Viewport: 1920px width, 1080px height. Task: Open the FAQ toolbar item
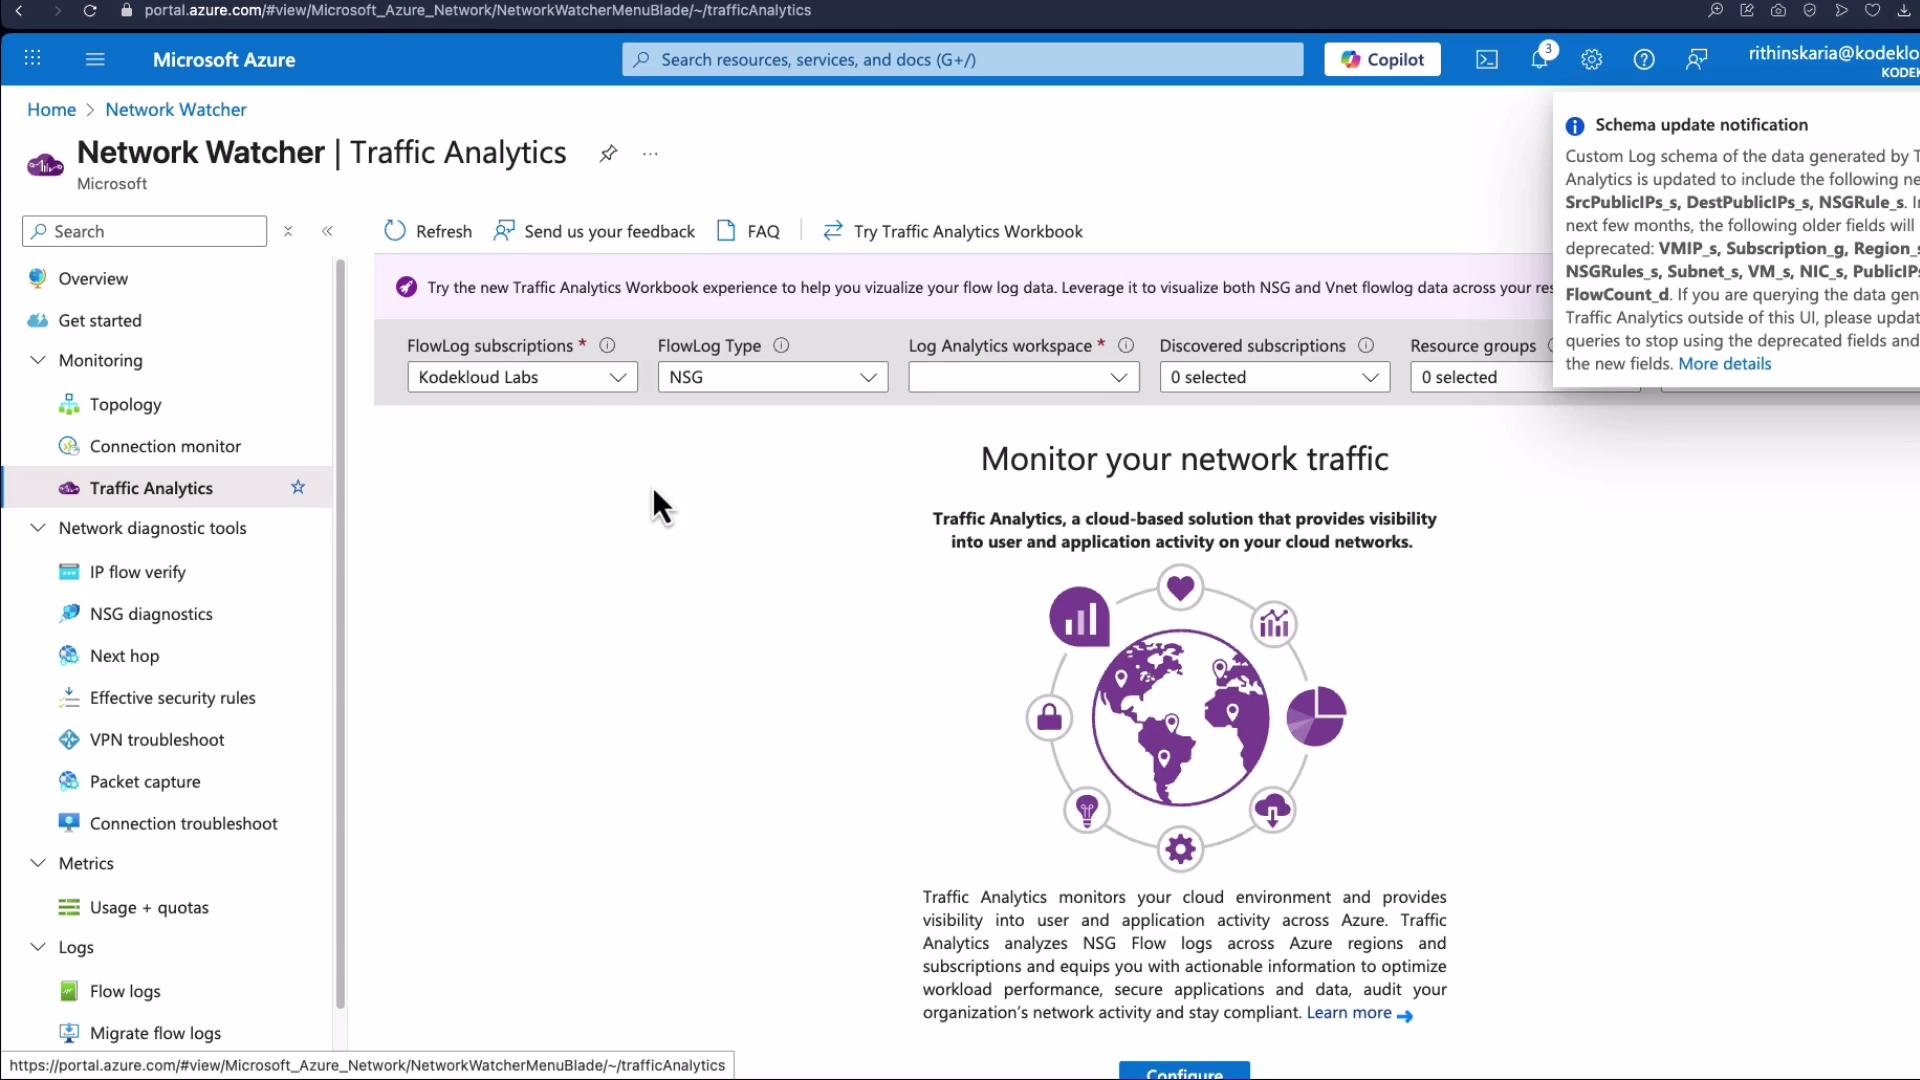point(748,231)
